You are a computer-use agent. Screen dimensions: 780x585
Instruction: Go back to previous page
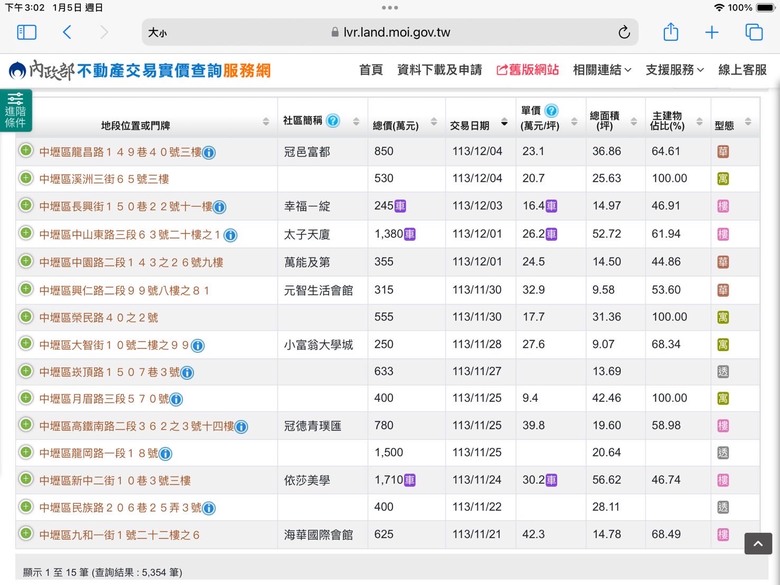[x=67, y=32]
